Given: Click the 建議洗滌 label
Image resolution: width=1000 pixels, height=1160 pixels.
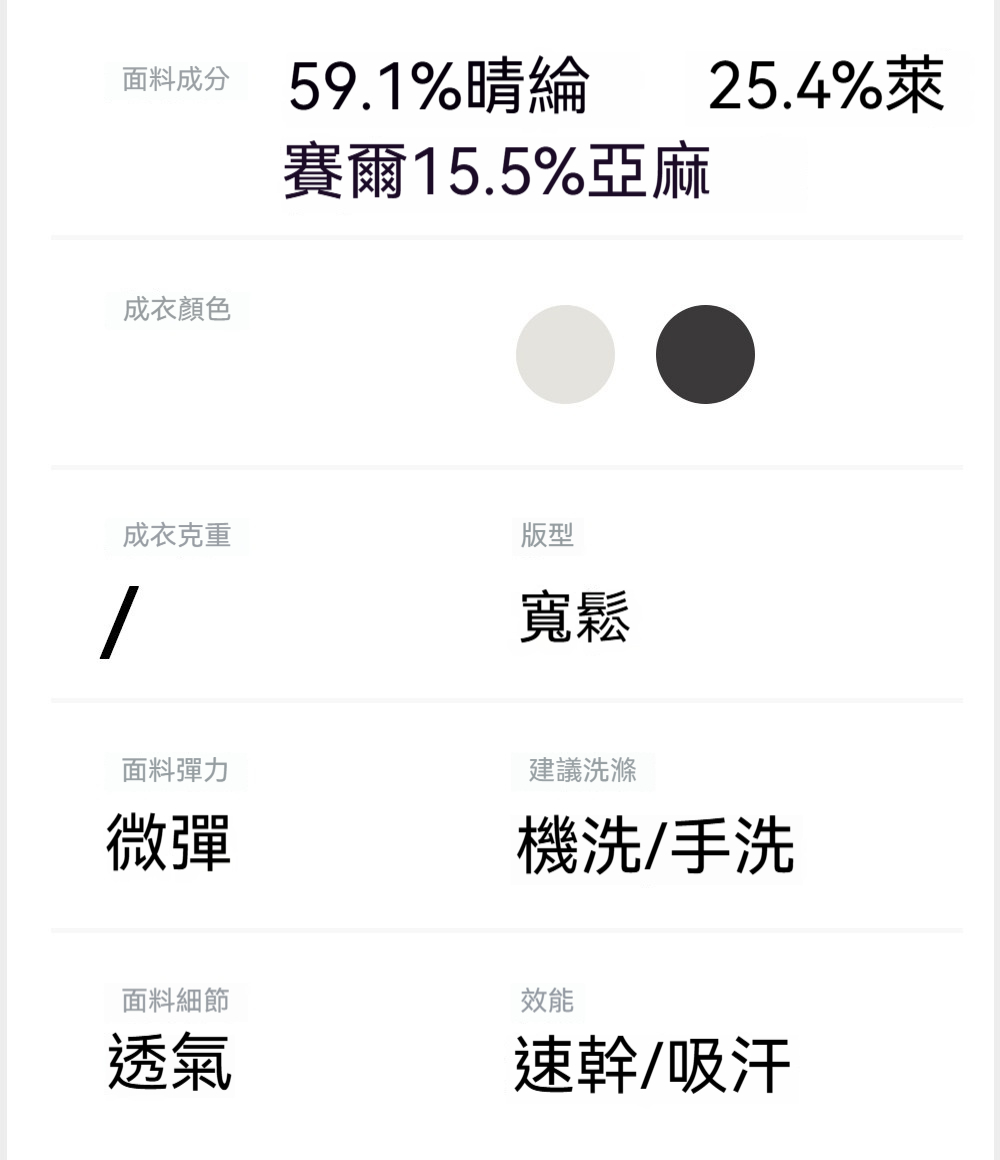Looking at the screenshot, I should 582,770.
